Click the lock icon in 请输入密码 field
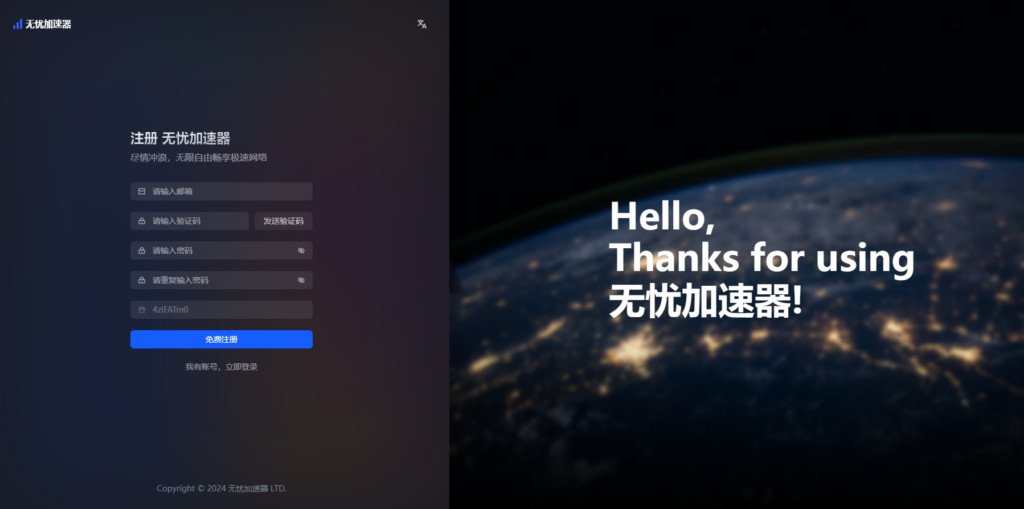 (x=142, y=251)
